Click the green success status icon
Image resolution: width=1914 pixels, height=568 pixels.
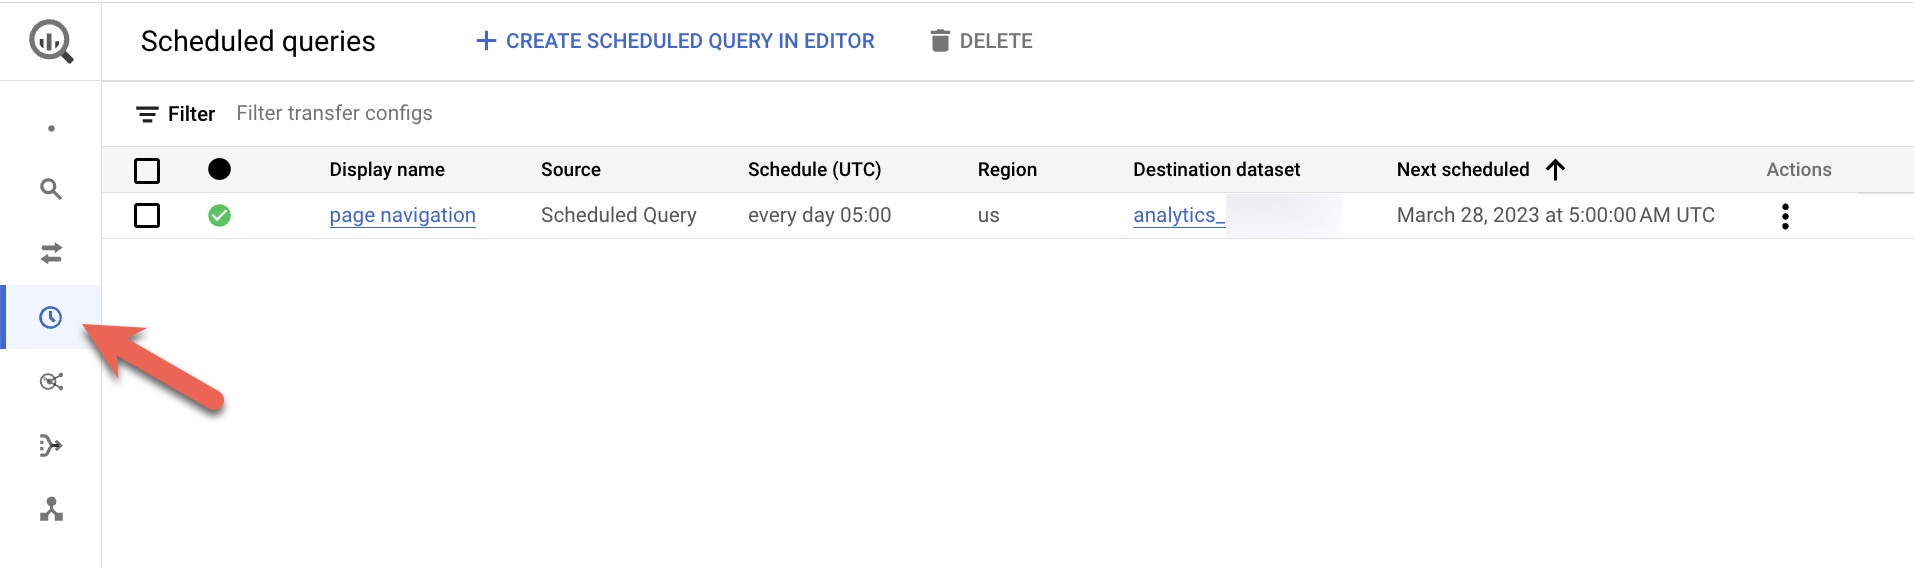click(x=219, y=215)
